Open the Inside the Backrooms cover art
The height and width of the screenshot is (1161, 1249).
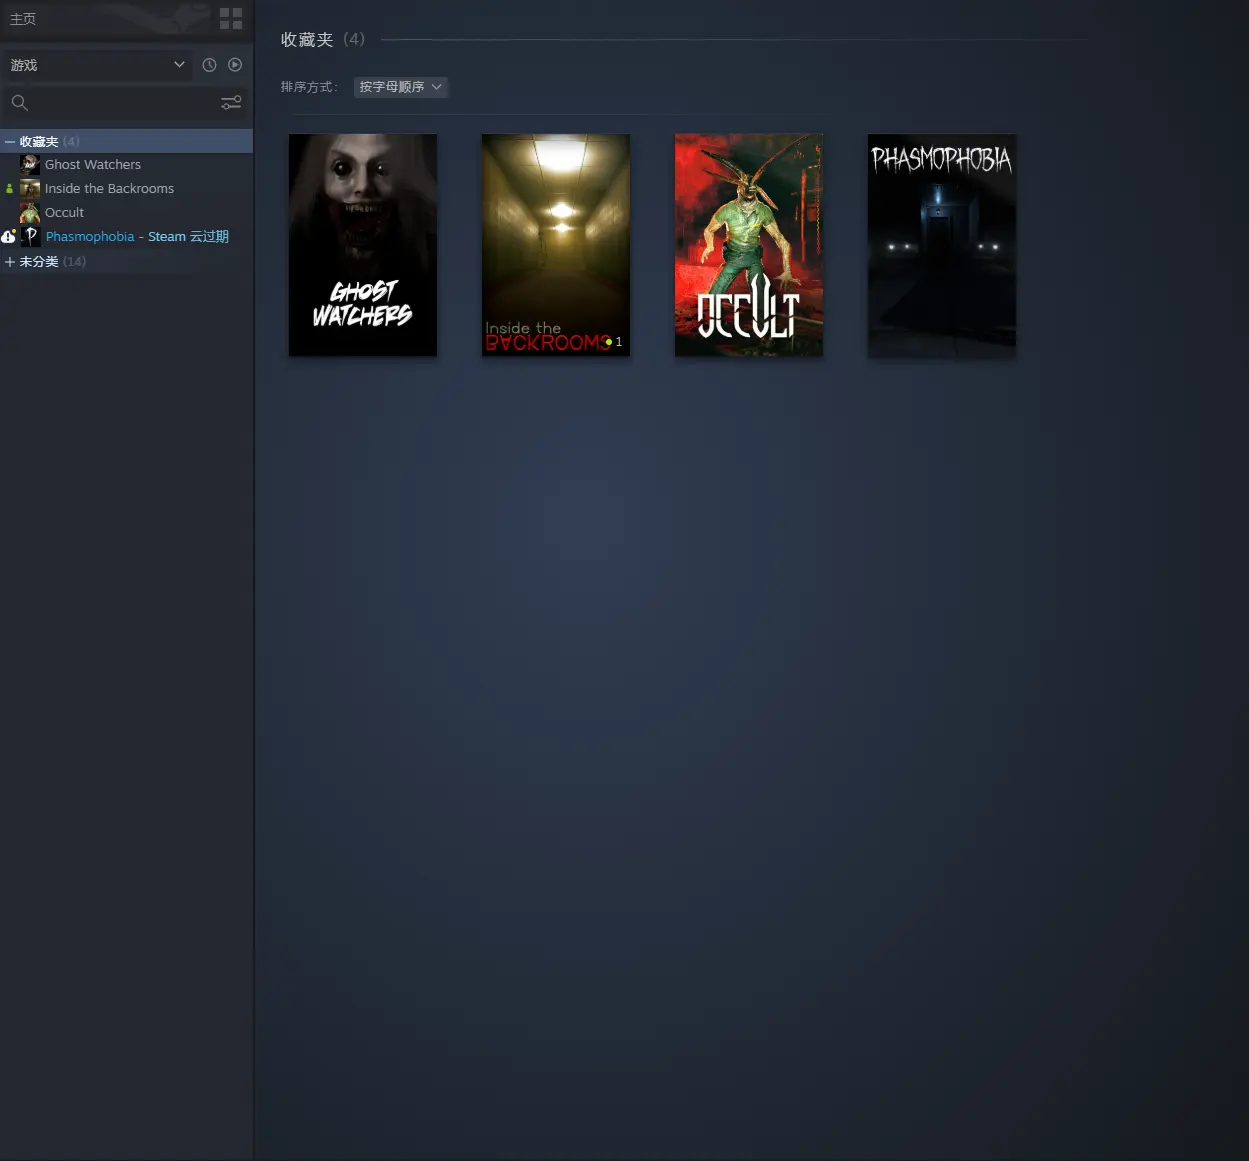pos(556,245)
